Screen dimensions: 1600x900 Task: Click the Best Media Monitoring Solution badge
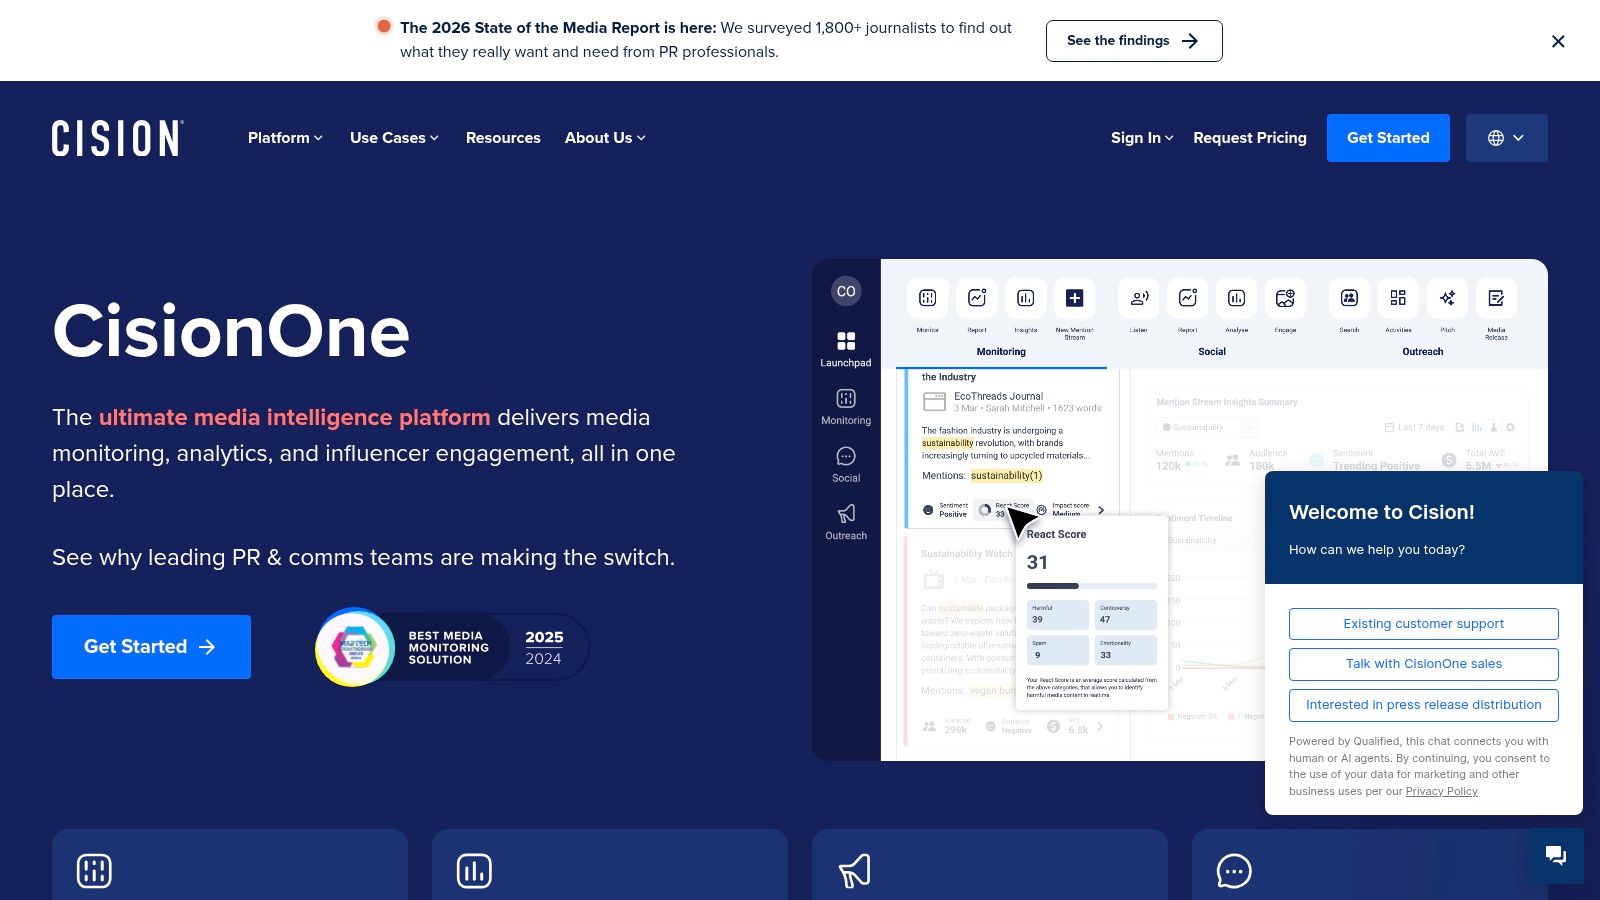click(452, 647)
